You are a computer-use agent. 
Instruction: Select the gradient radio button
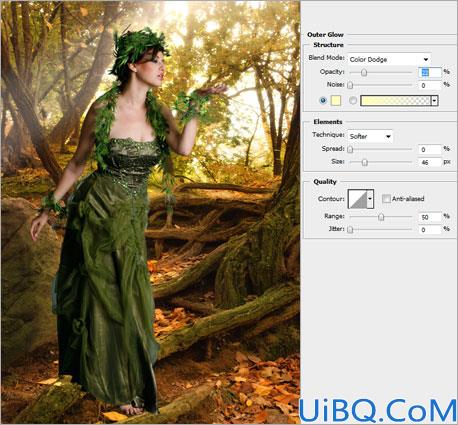[353, 100]
